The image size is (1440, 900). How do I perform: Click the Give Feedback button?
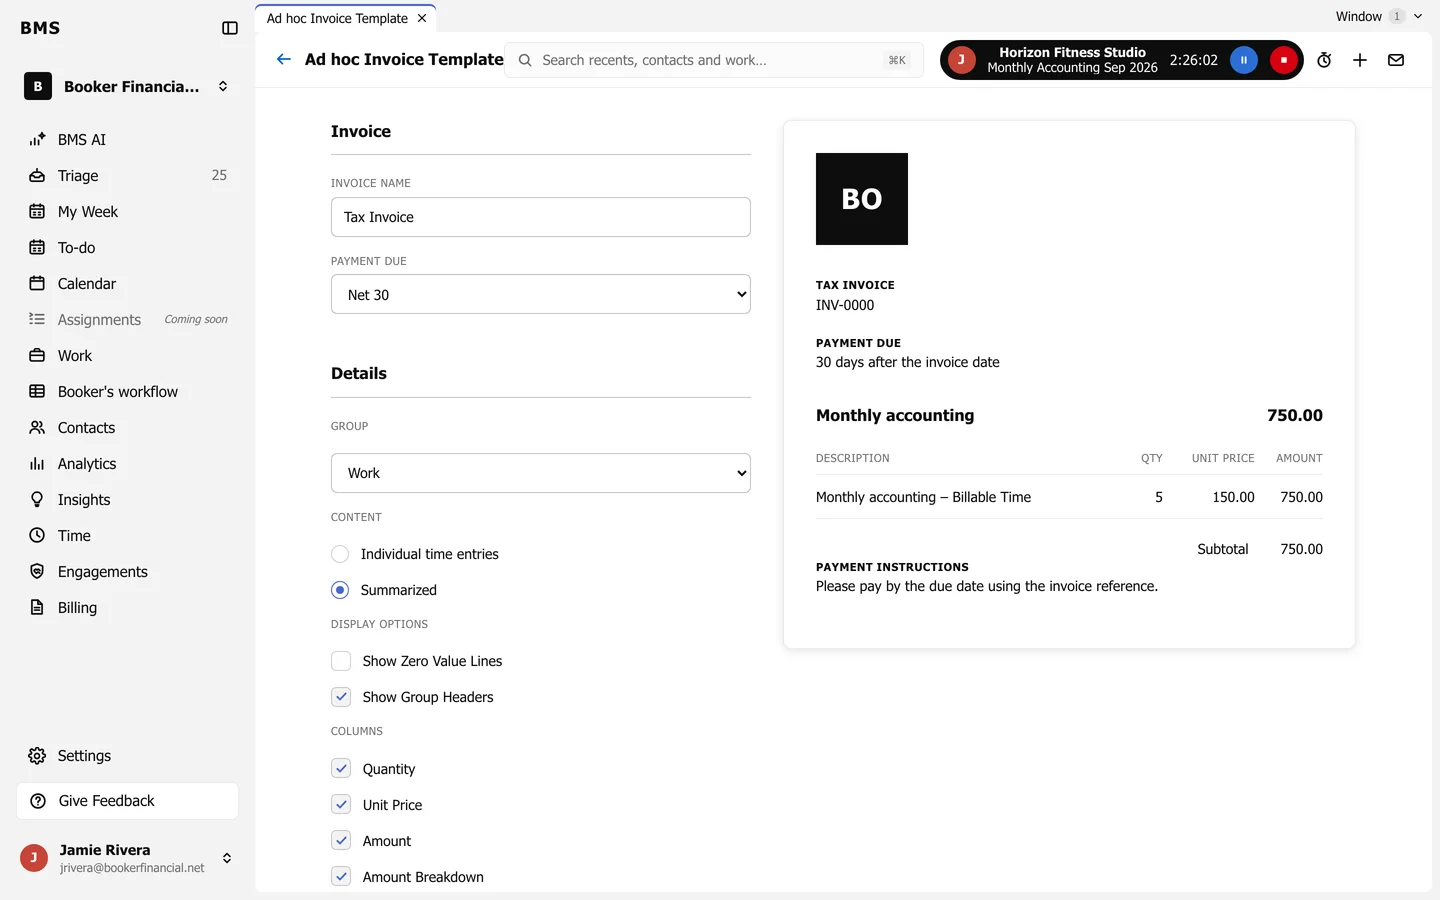[x=128, y=801]
